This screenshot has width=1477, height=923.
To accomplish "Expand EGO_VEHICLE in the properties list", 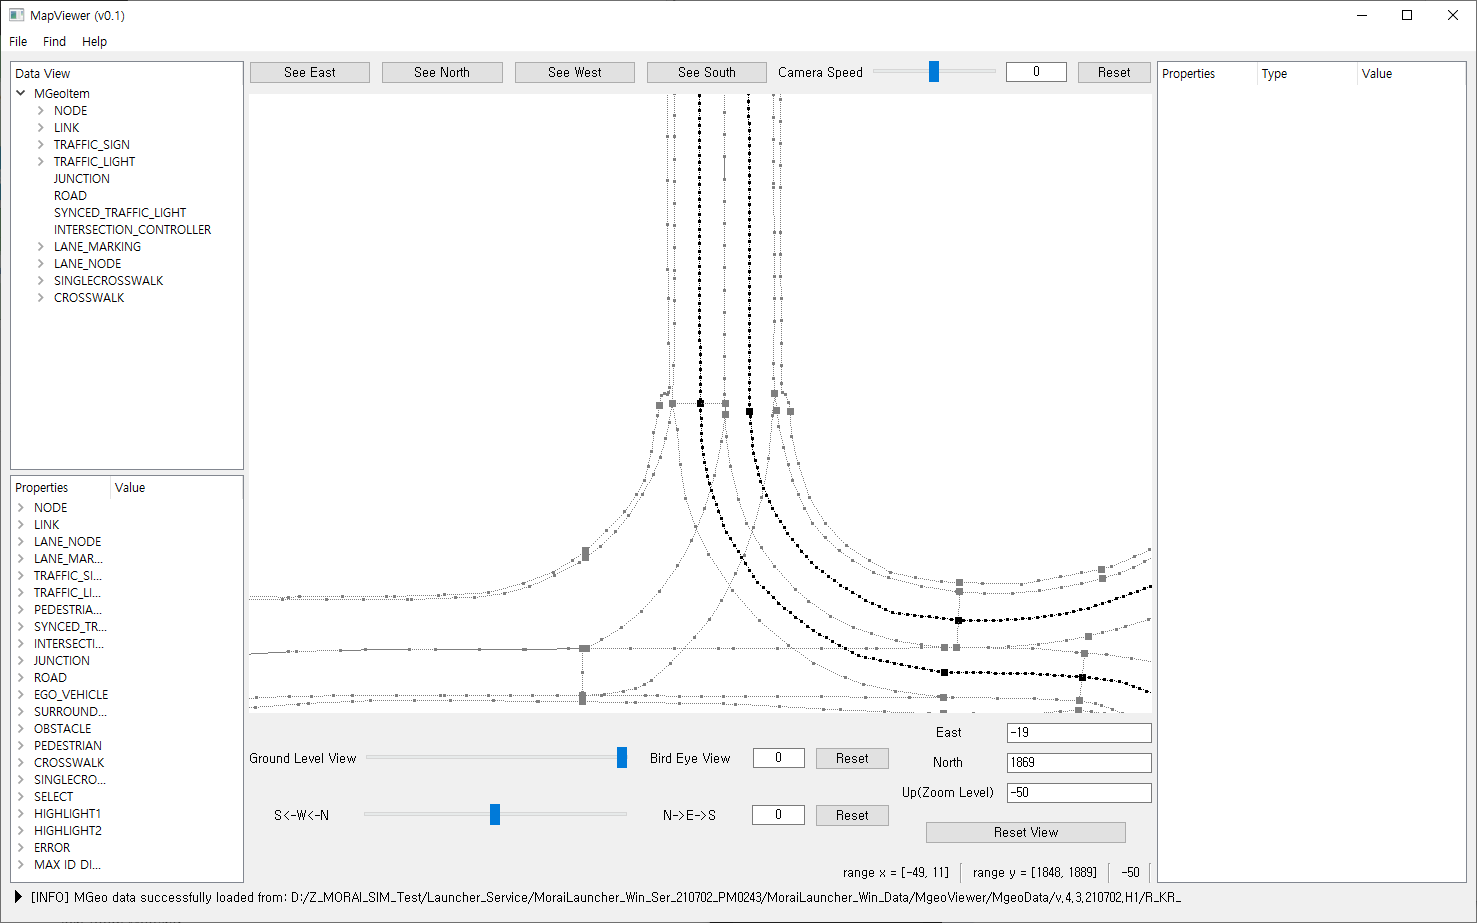I will point(21,695).
